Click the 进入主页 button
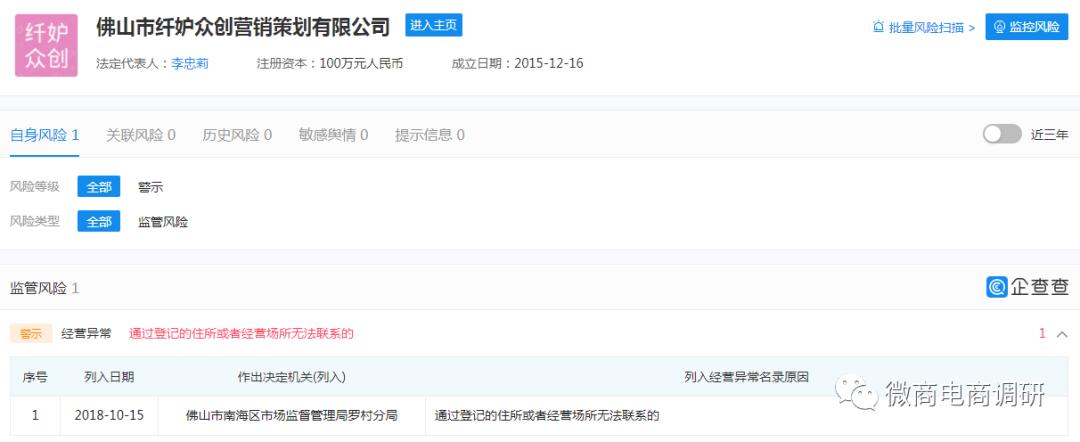1080x442 pixels. [x=434, y=26]
